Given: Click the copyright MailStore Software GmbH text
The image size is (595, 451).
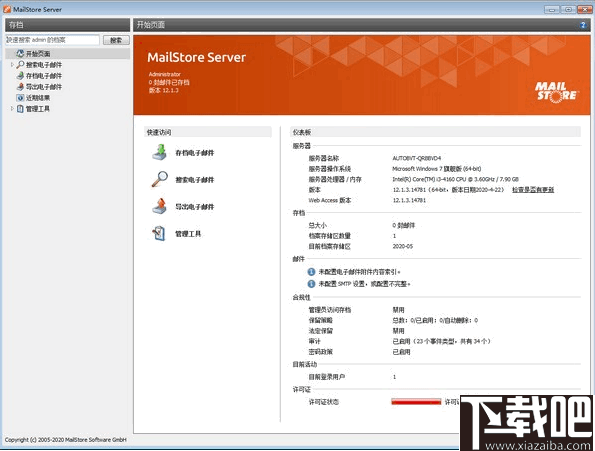Looking at the screenshot, I should 66,440.
